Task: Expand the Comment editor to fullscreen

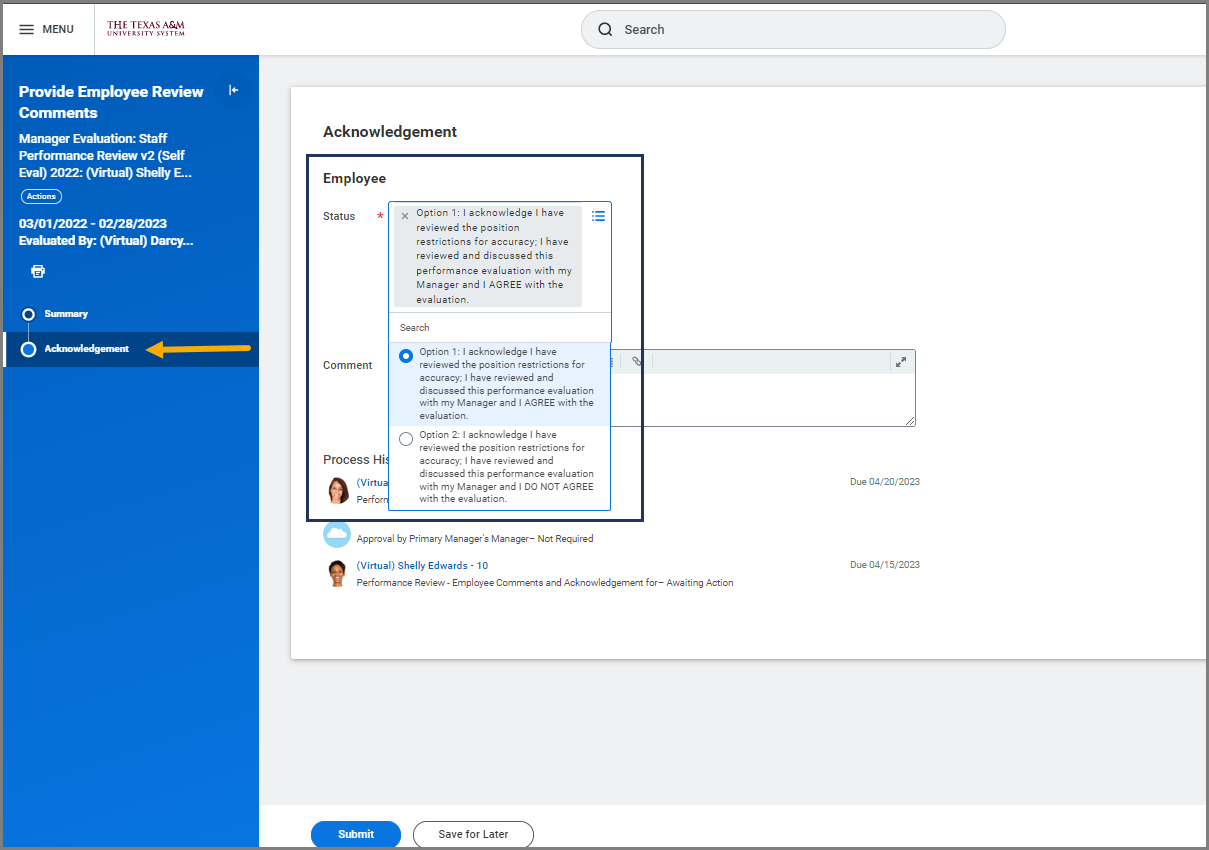Action: (900, 361)
